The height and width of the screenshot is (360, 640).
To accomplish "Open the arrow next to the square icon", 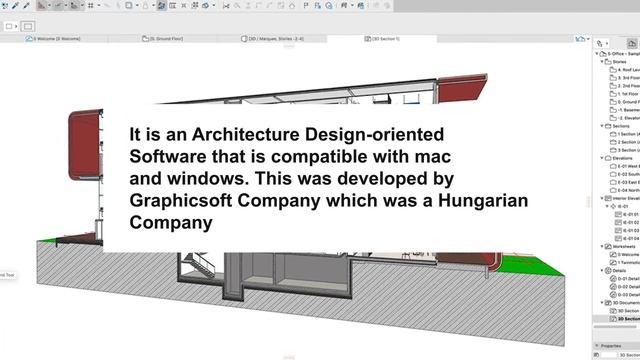I will [x=137, y=6].
